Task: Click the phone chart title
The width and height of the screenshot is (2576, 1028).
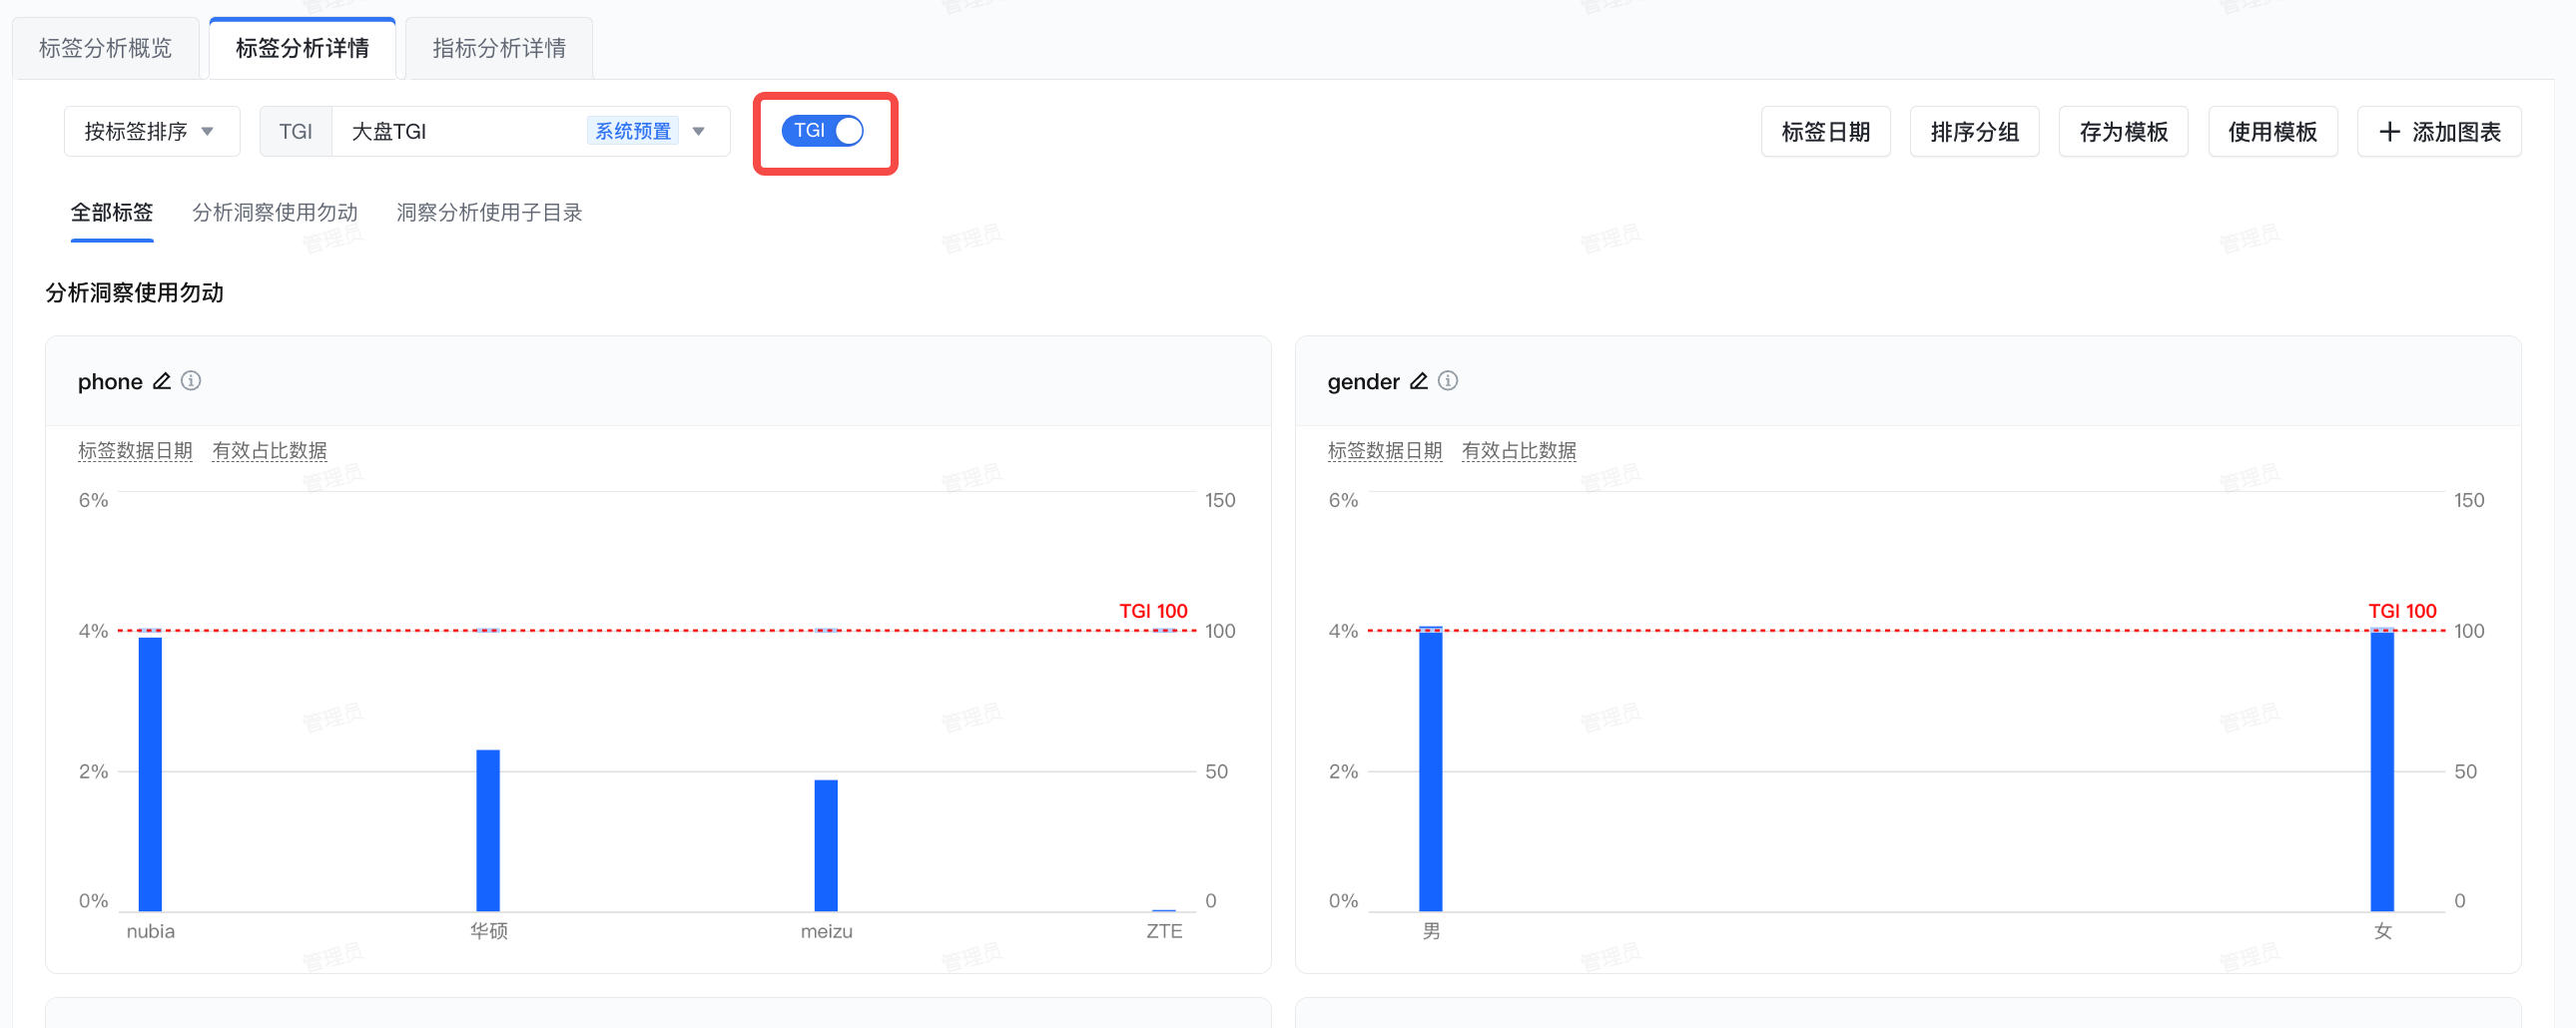Action: coord(110,381)
